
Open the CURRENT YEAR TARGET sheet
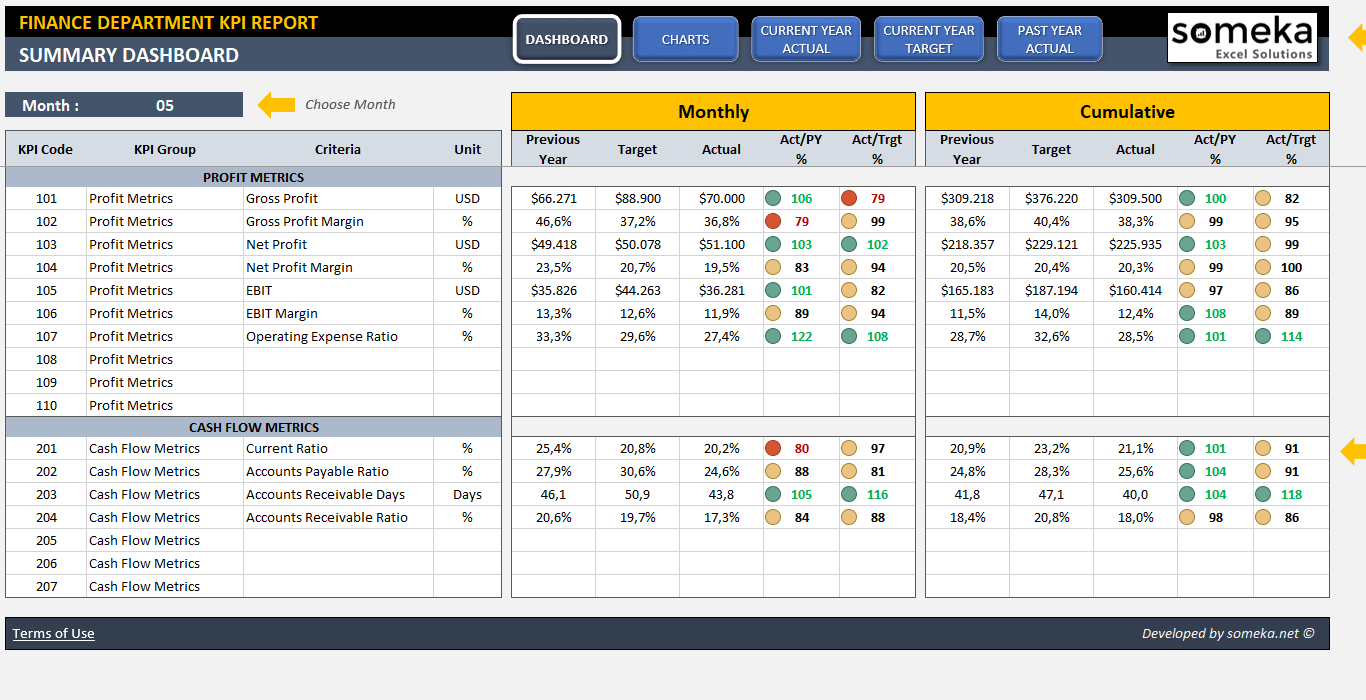(x=929, y=38)
